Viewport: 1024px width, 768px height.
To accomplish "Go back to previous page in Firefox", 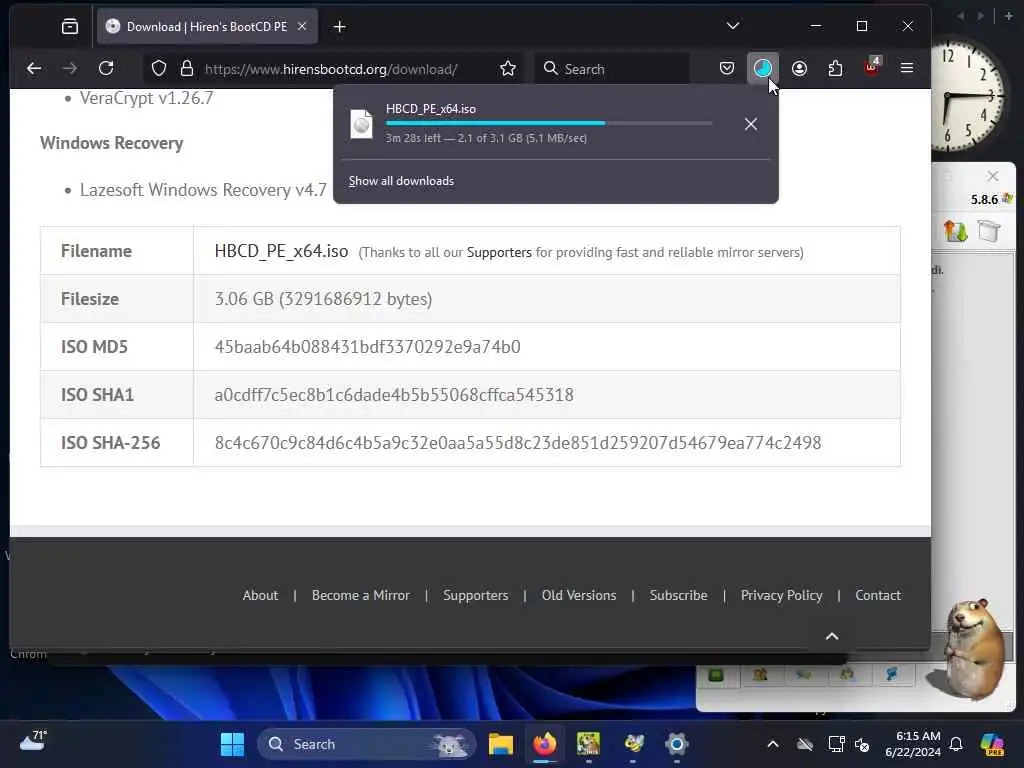I will tap(34, 68).
